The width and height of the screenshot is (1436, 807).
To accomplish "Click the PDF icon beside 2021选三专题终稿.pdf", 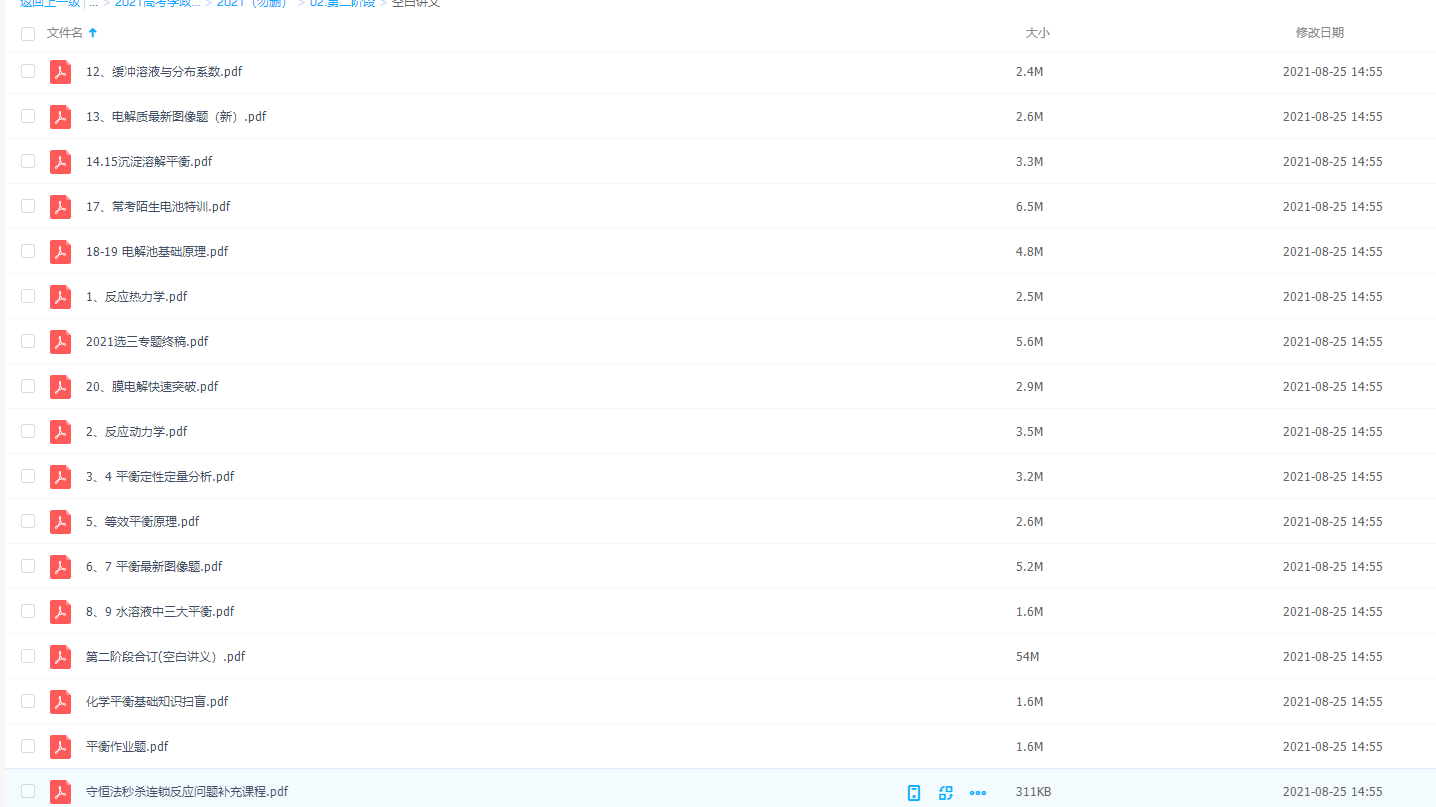I will pyautogui.click(x=60, y=342).
